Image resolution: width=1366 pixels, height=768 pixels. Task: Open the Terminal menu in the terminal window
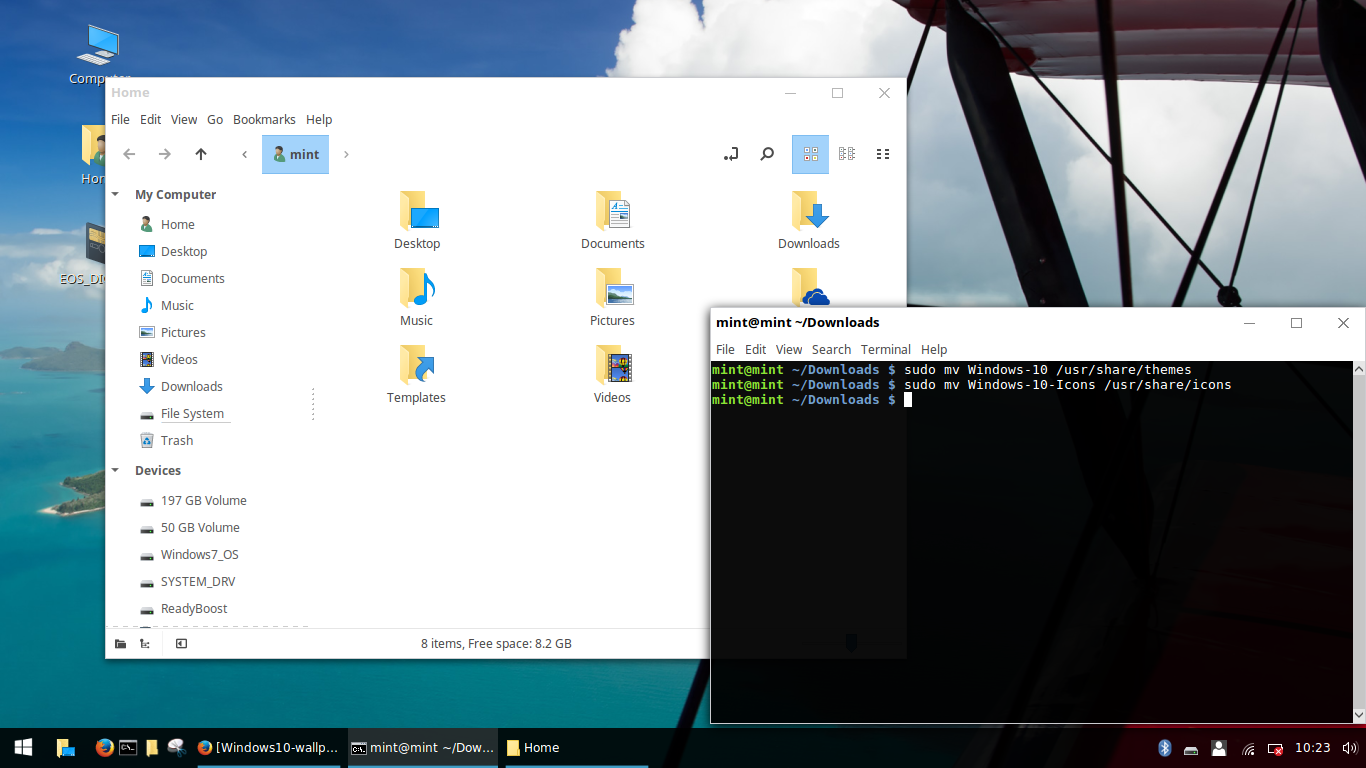click(x=885, y=349)
